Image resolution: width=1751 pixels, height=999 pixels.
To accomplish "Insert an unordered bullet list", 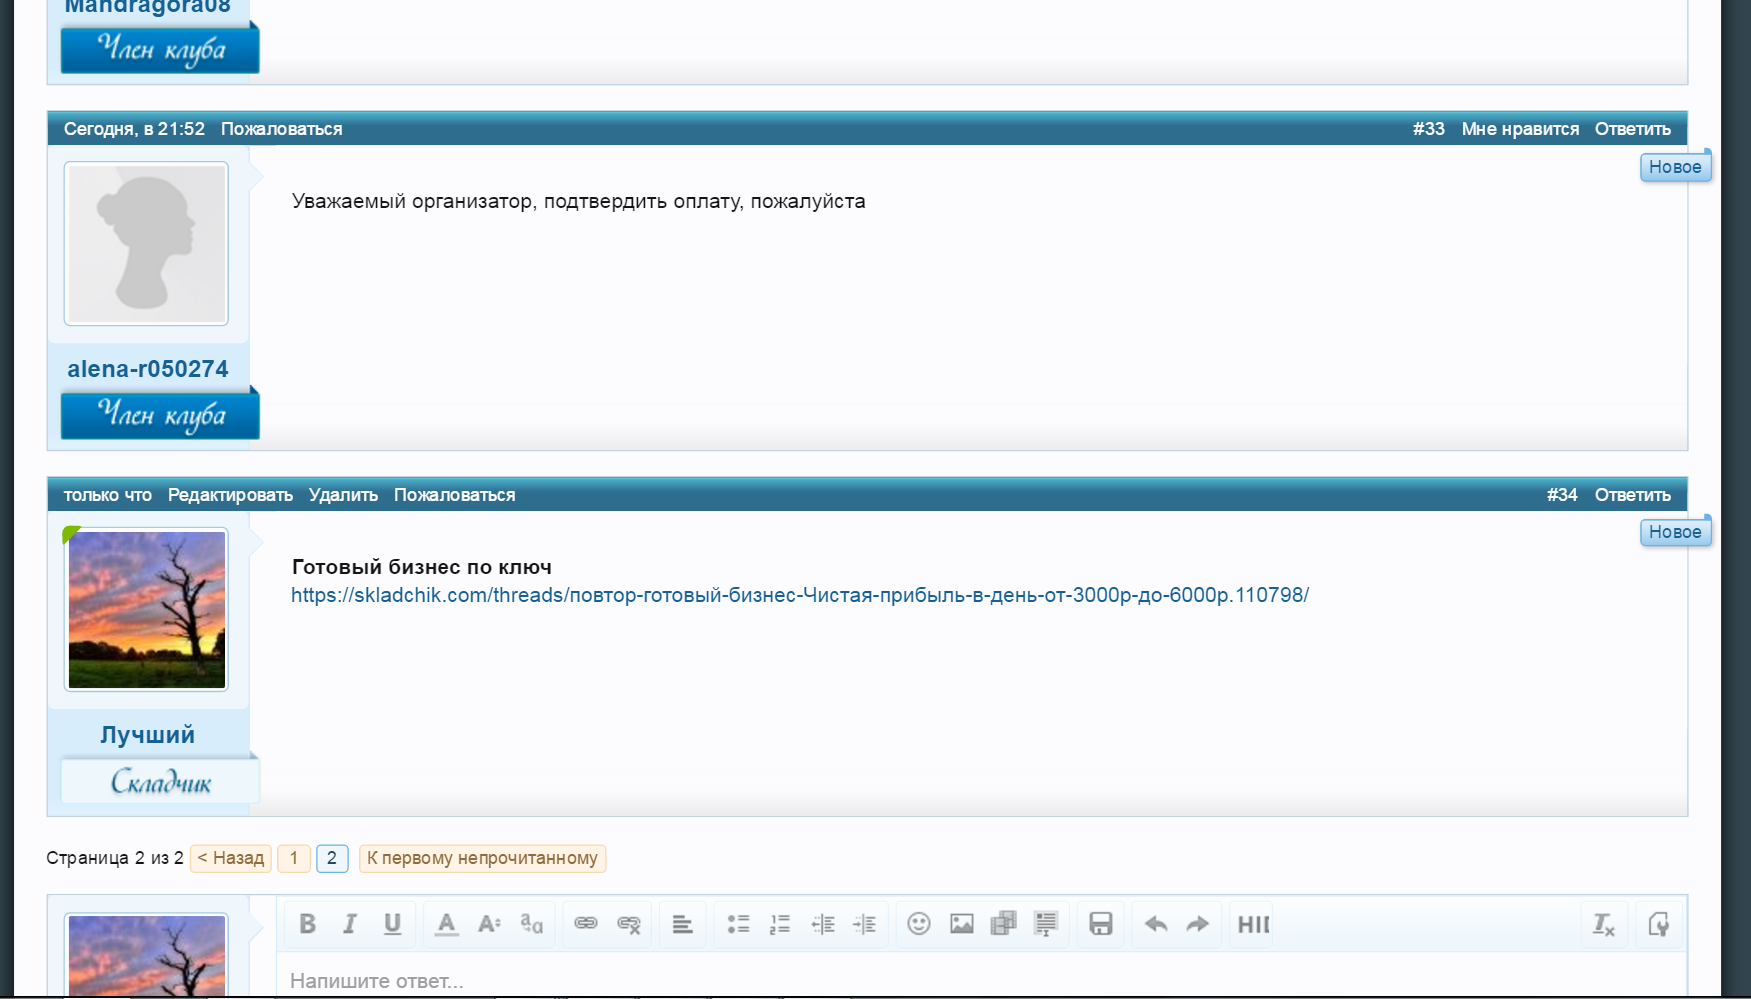I will 738,924.
